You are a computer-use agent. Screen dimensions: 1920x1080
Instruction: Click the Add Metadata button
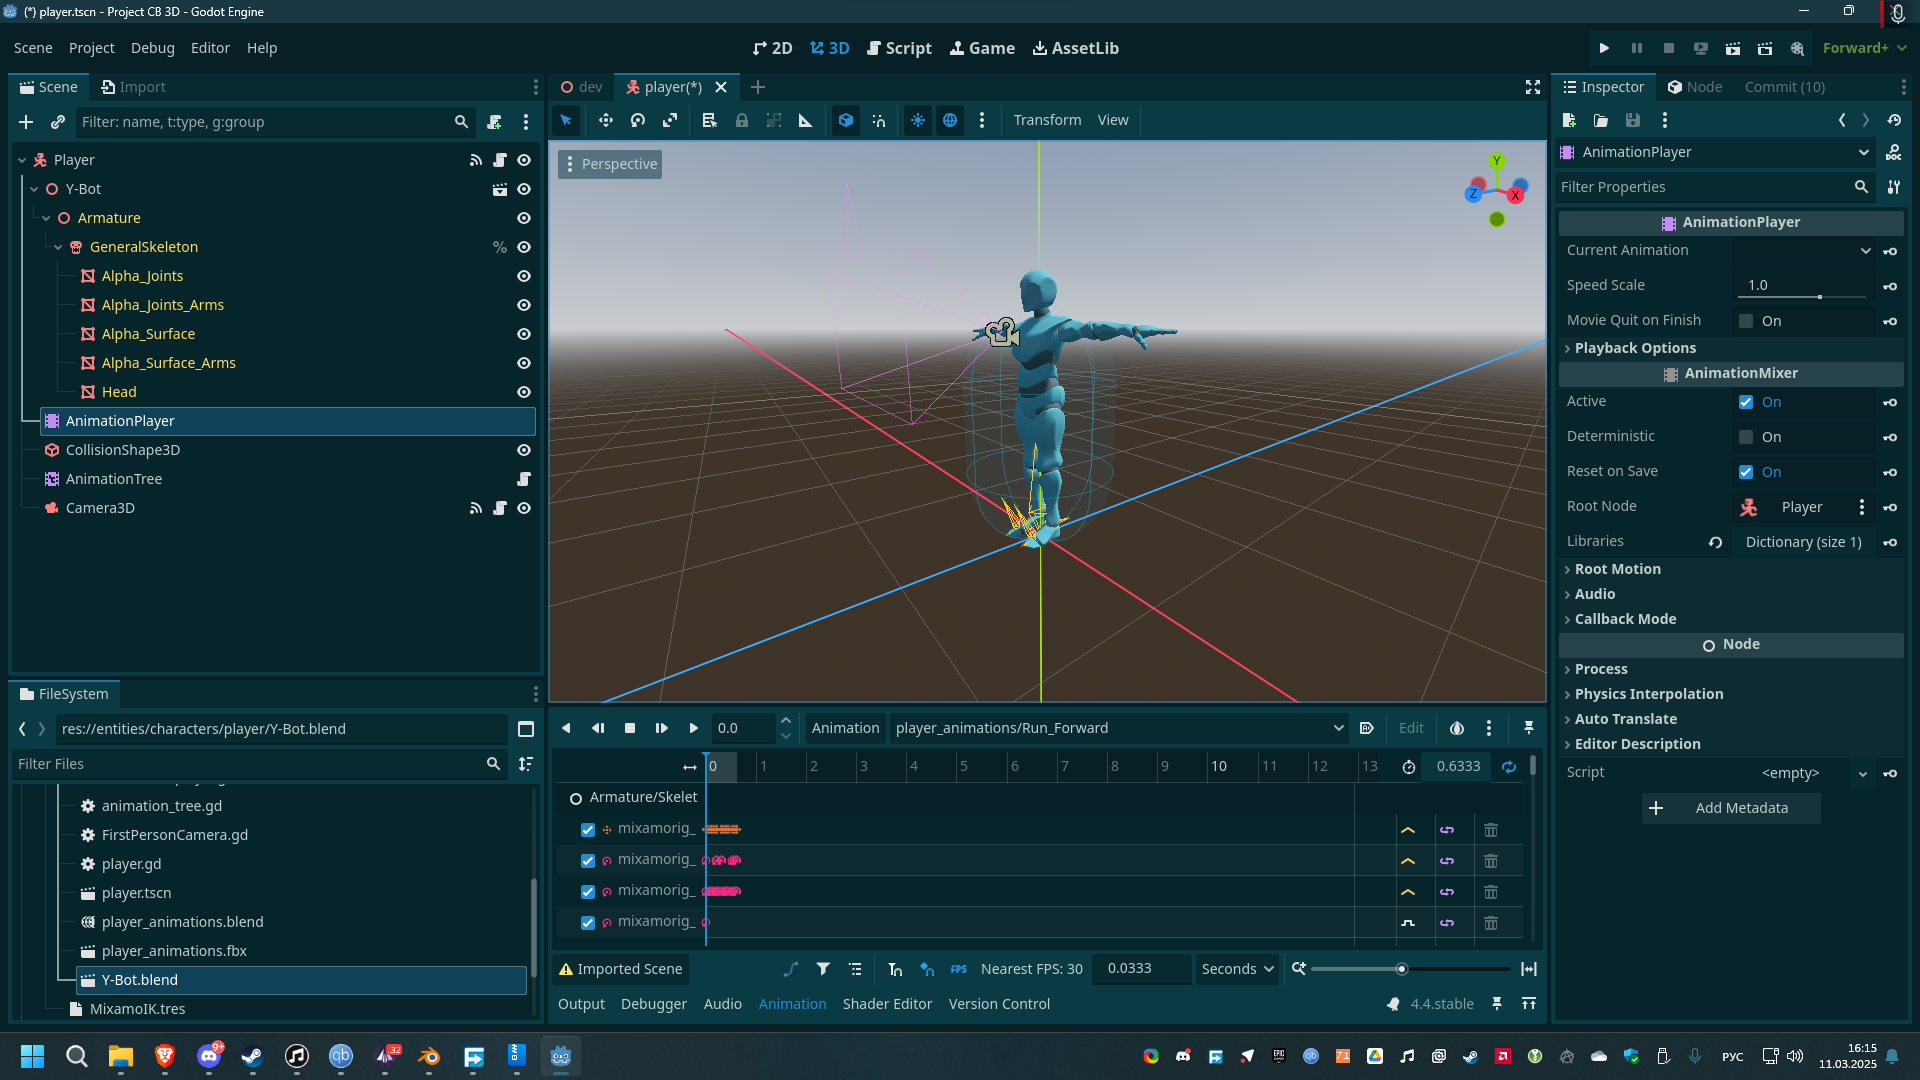[1731, 808]
